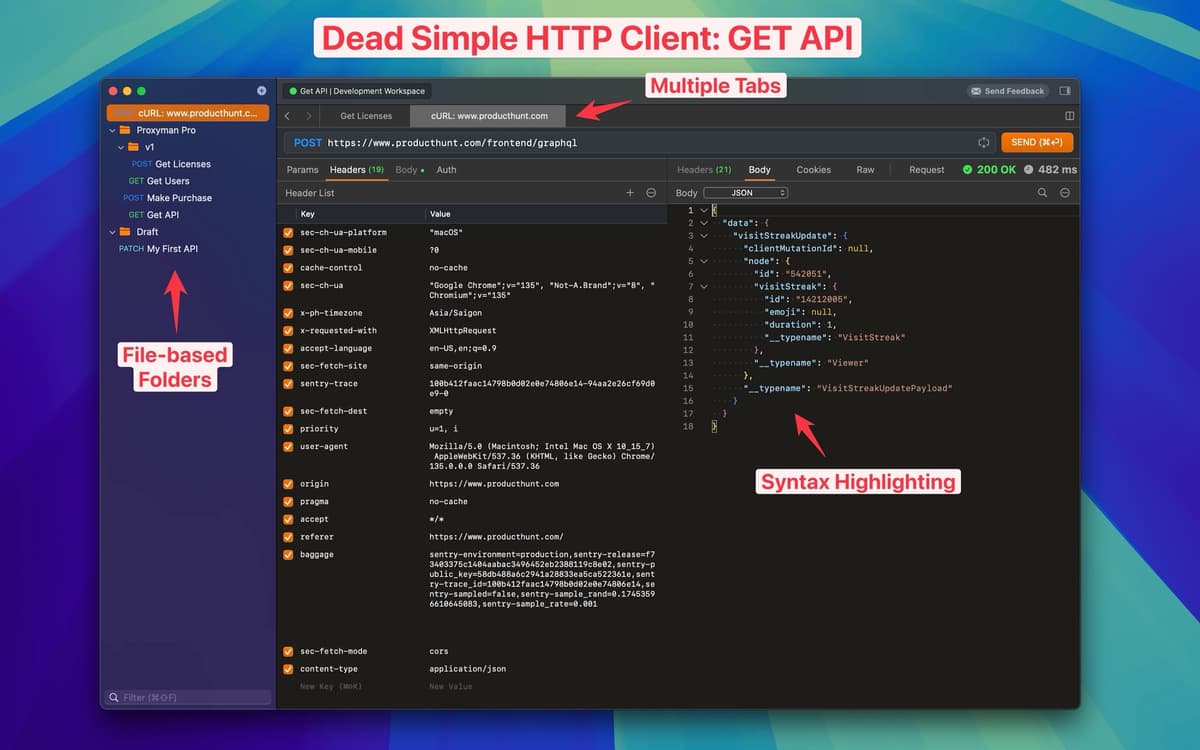The height and width of the screenshot is (750, 1200).
Task: Click the remove header minus icon
Action: (651, 193)
